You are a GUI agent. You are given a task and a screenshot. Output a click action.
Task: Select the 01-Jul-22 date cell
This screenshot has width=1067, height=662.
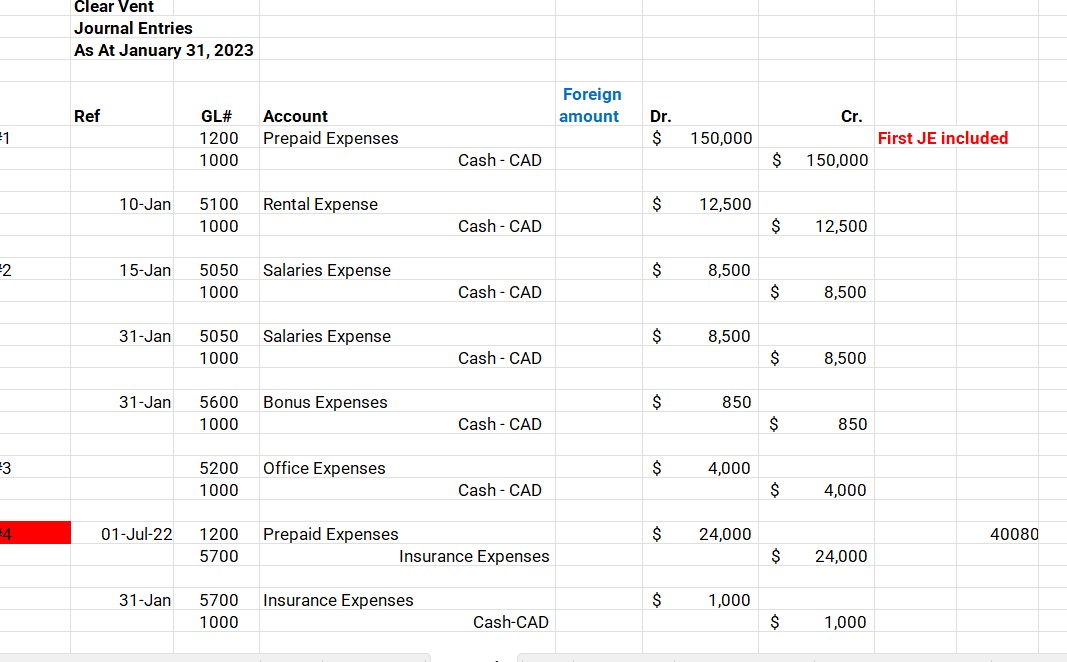(x=122, y=534)
